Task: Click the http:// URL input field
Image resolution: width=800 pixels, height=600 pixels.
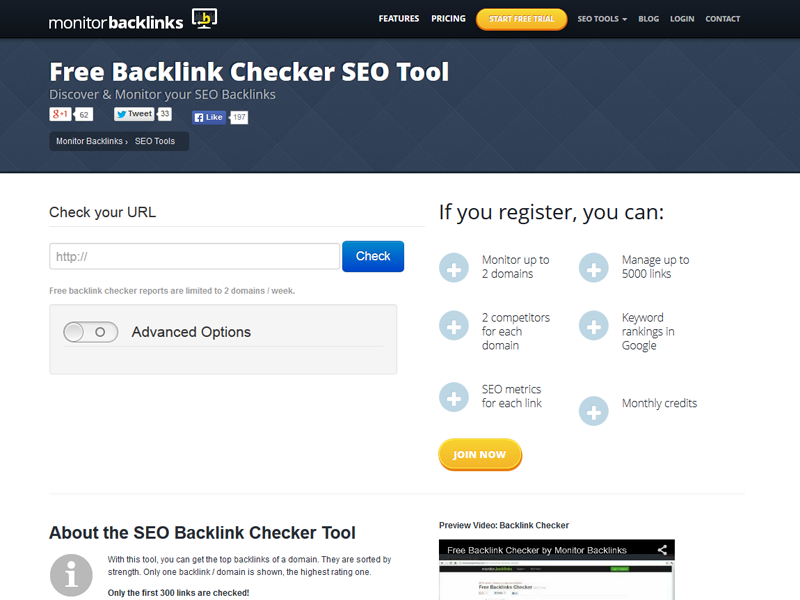Action: point(194,256)
